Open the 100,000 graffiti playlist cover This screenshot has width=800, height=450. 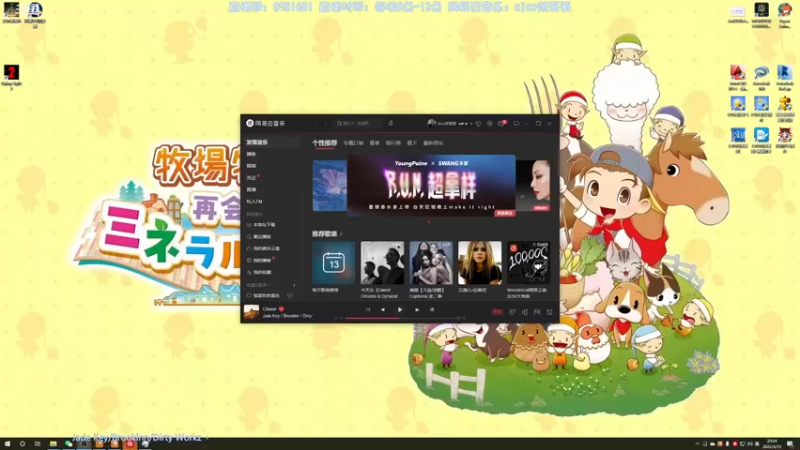[x=528, y=263]
